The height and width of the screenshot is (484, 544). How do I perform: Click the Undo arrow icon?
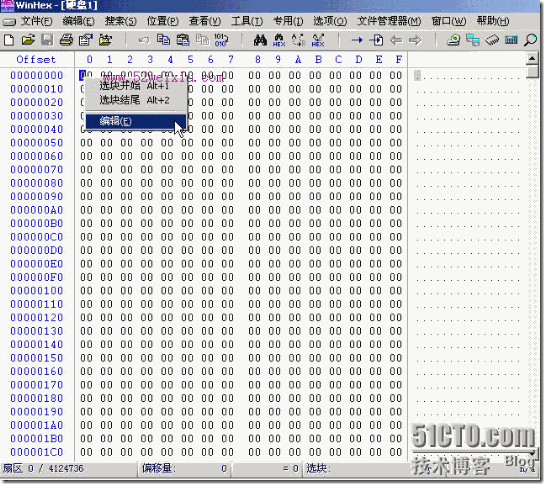144,40
